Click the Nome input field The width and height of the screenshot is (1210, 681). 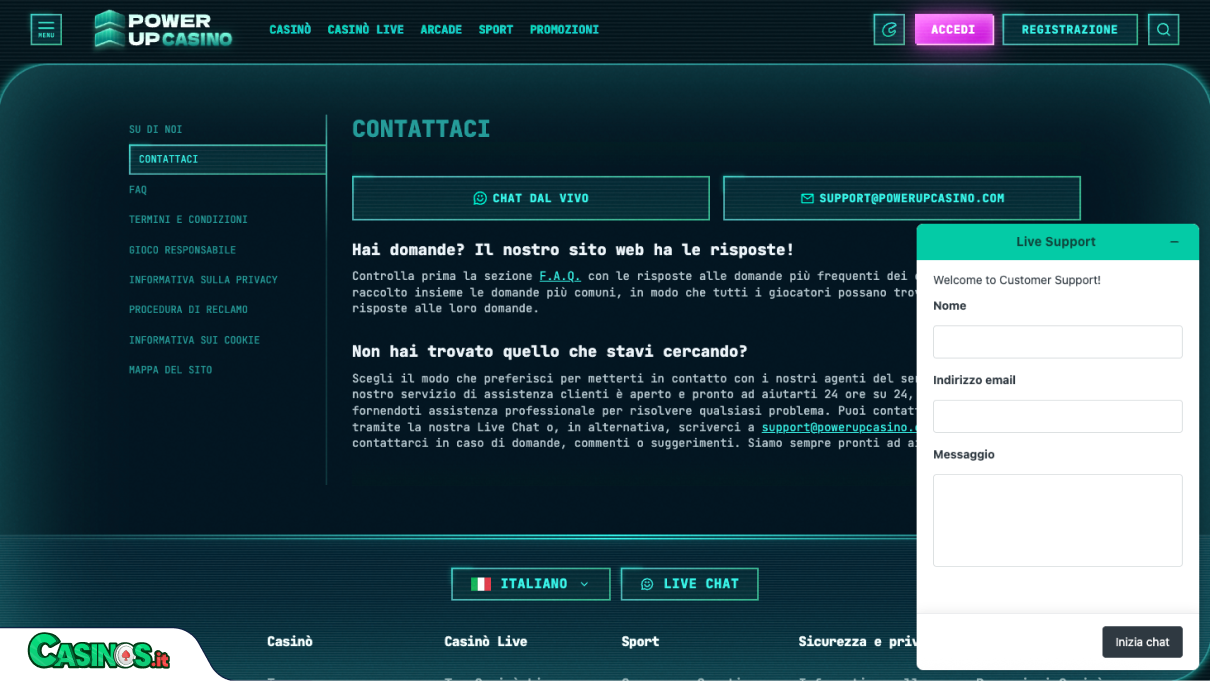pos(1058,342)
